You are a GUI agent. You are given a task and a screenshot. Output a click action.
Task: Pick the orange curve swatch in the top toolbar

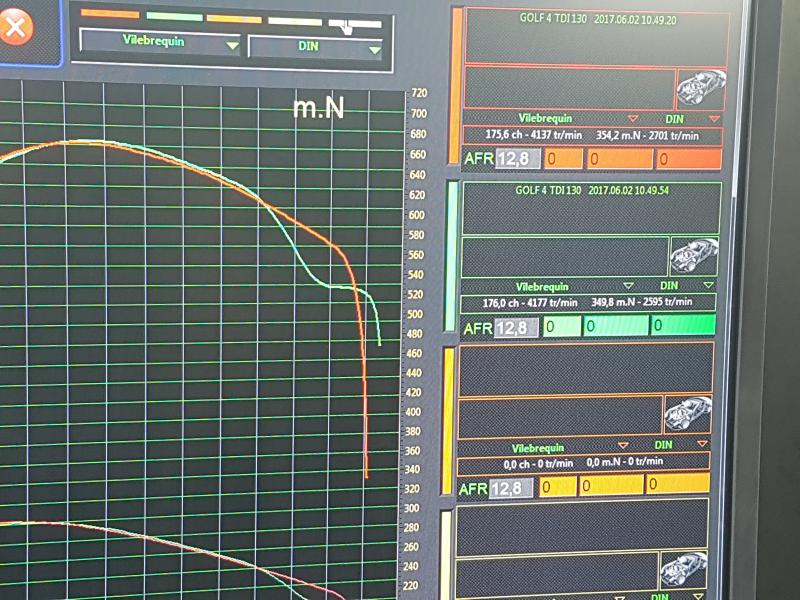click(110, 14)
